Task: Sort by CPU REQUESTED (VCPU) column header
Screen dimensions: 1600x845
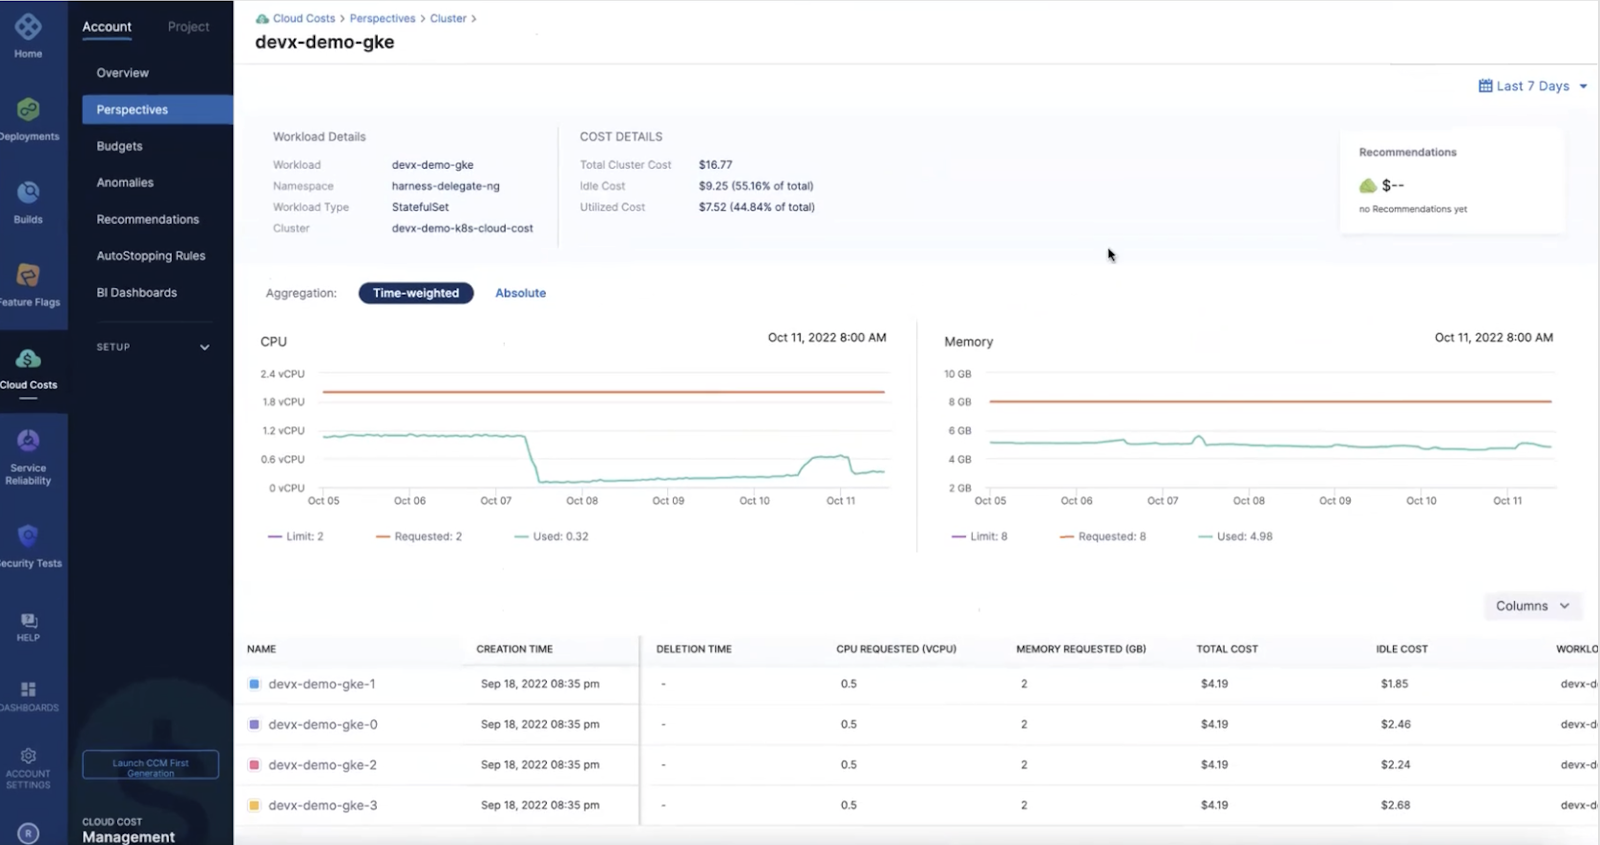Action: coord(896,649)
